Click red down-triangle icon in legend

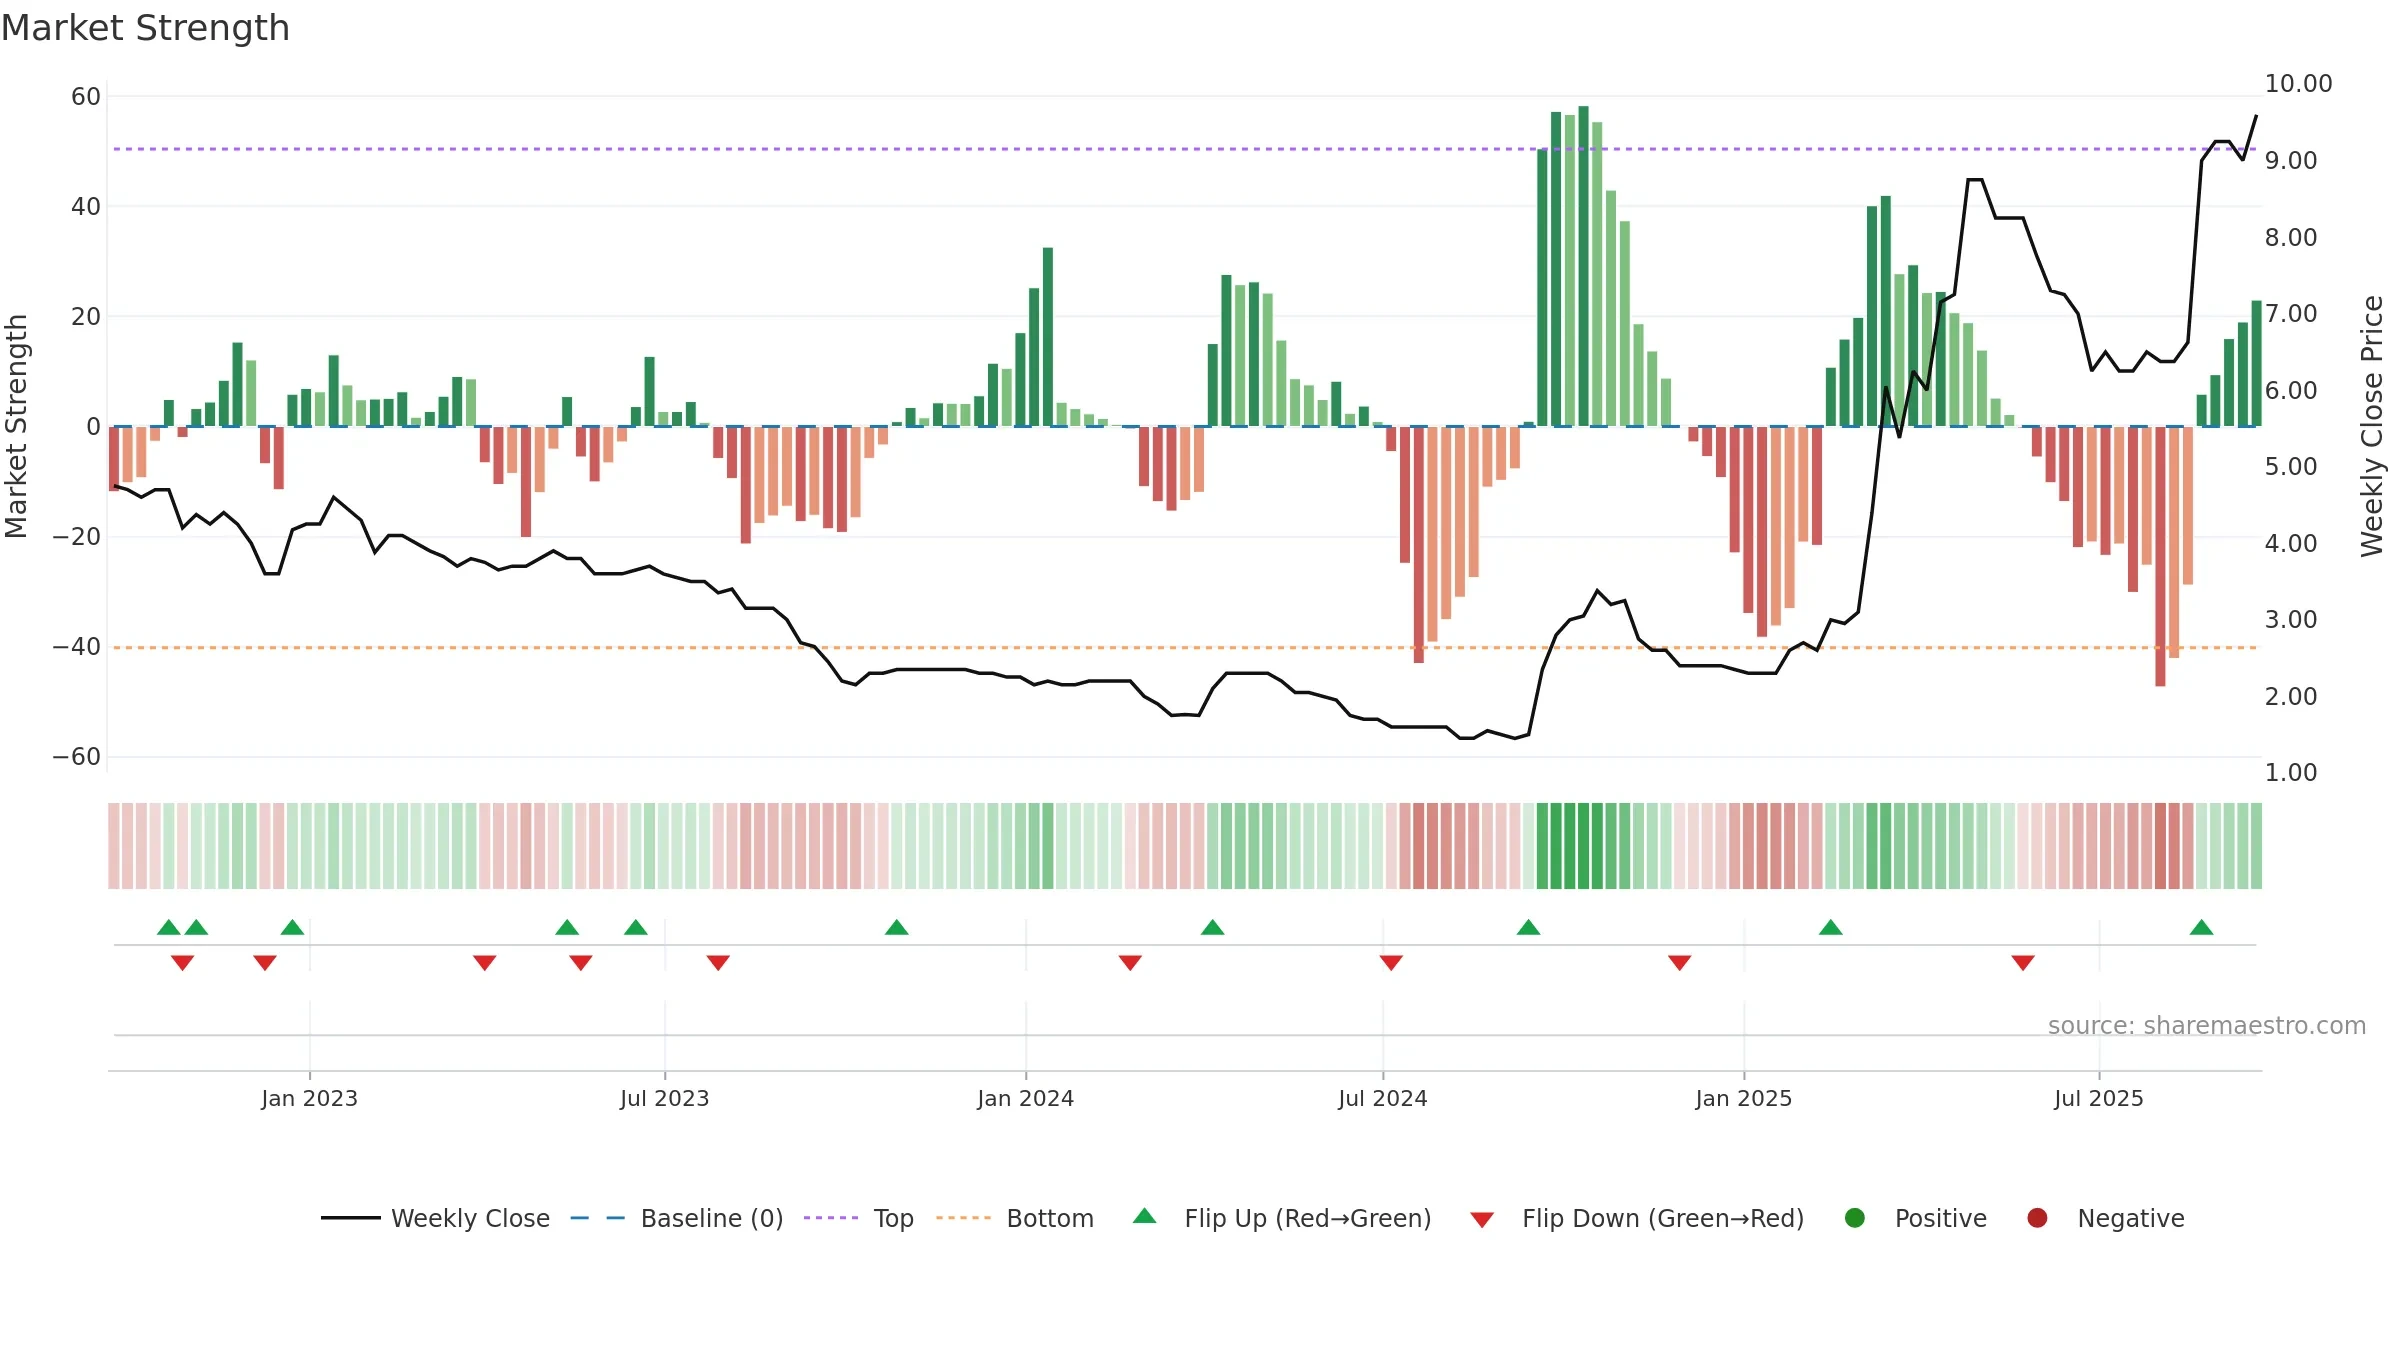tap(1482, 1220)
